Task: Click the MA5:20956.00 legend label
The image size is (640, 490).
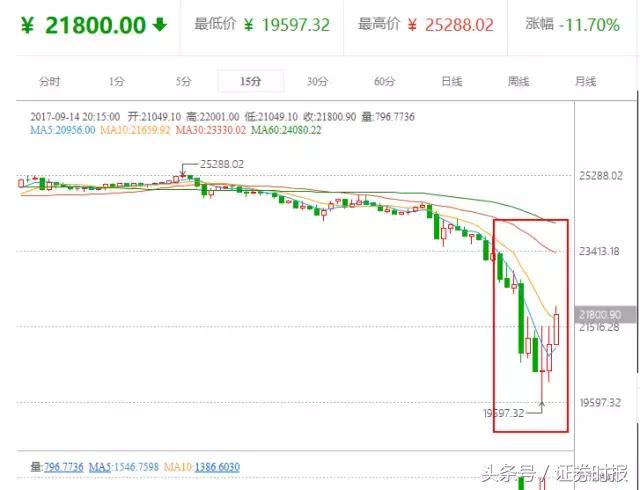Action: (x=62, y=130)
